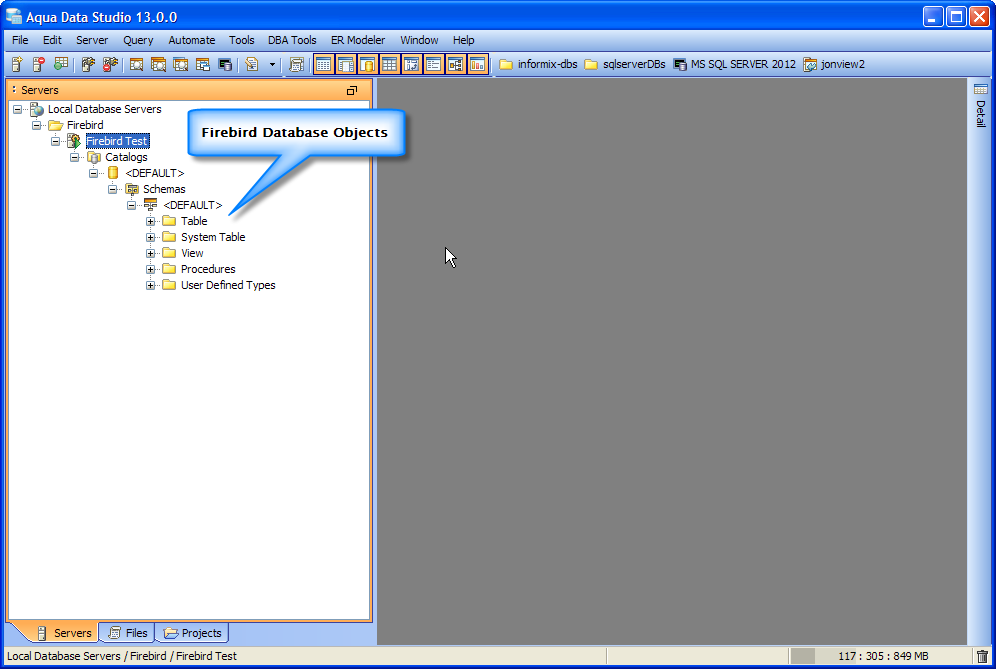
Task: Open the ER Modeler menu
Action: pyautogui.click(x=358, y=40)
